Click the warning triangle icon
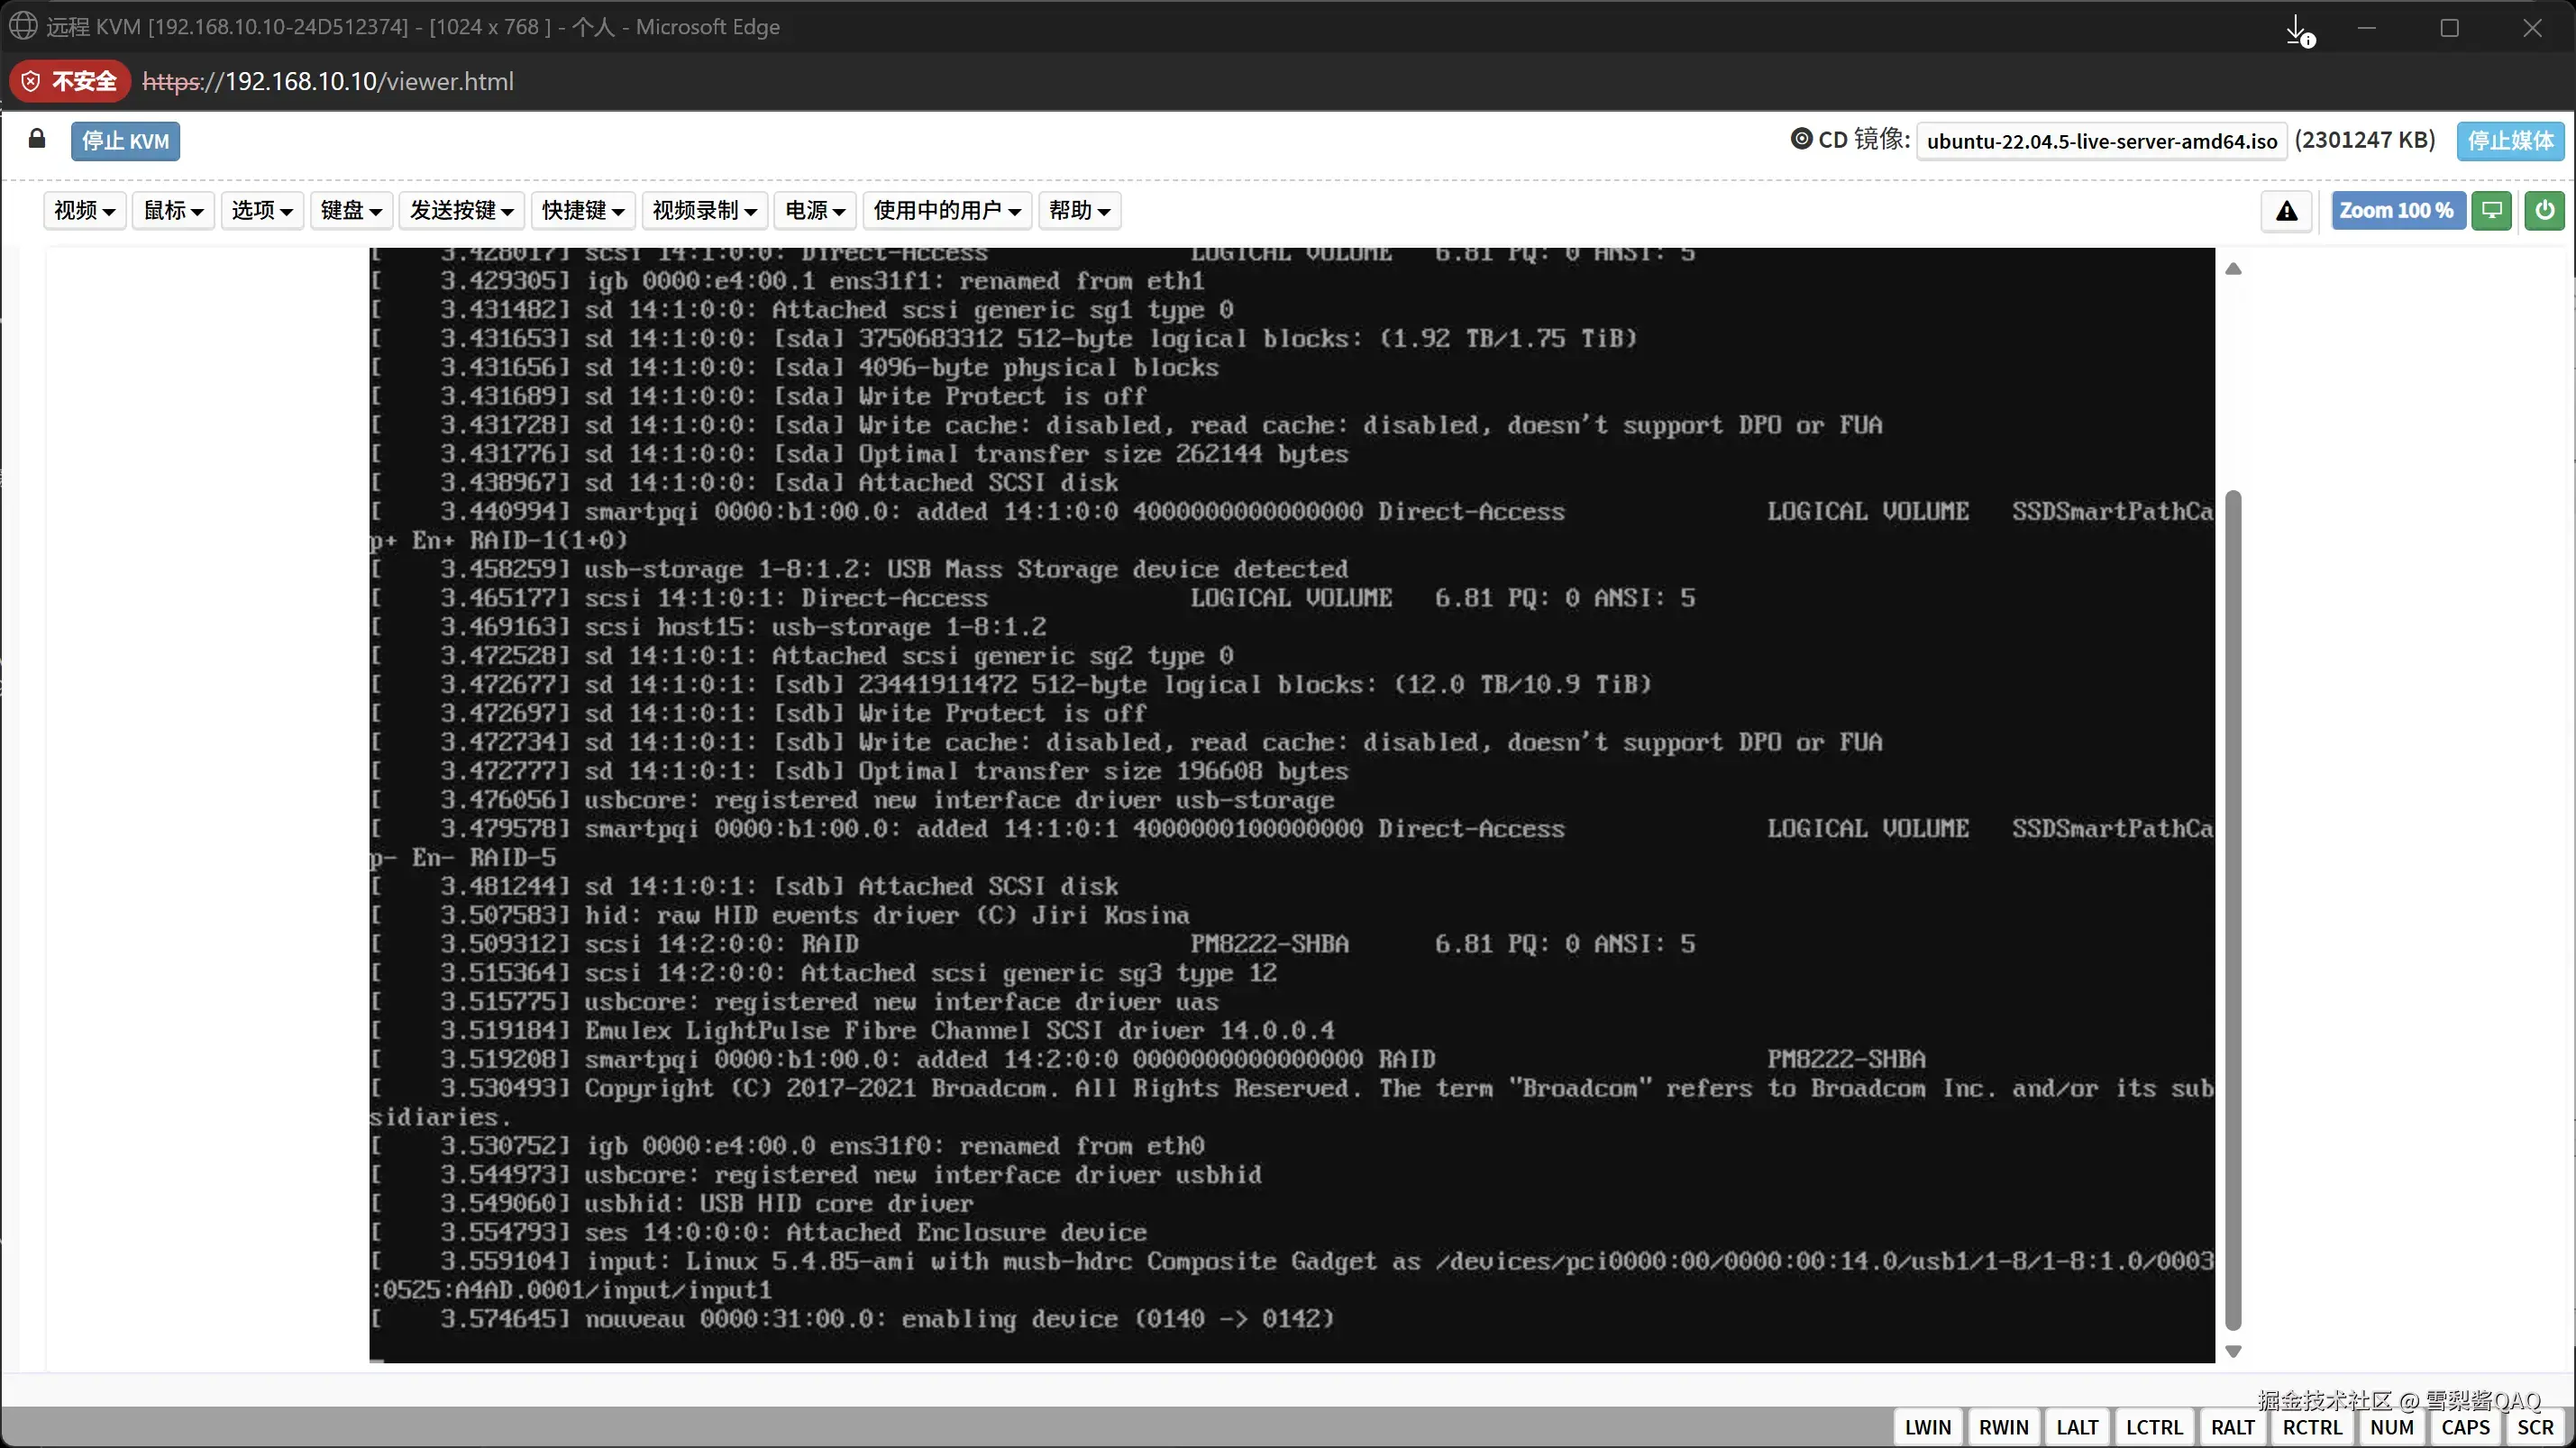The width and height of the screenshot is (2576, 1448). click(2286, 211)
